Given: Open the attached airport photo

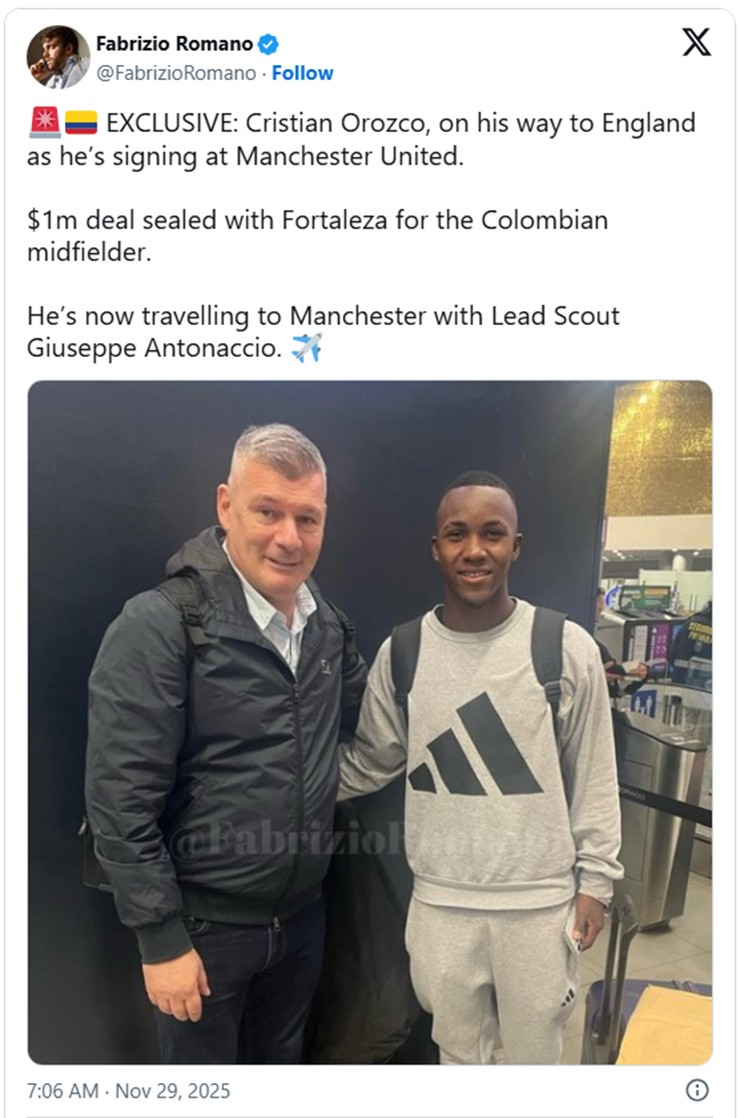Looking at the screenshot, I should pos(369,721).
